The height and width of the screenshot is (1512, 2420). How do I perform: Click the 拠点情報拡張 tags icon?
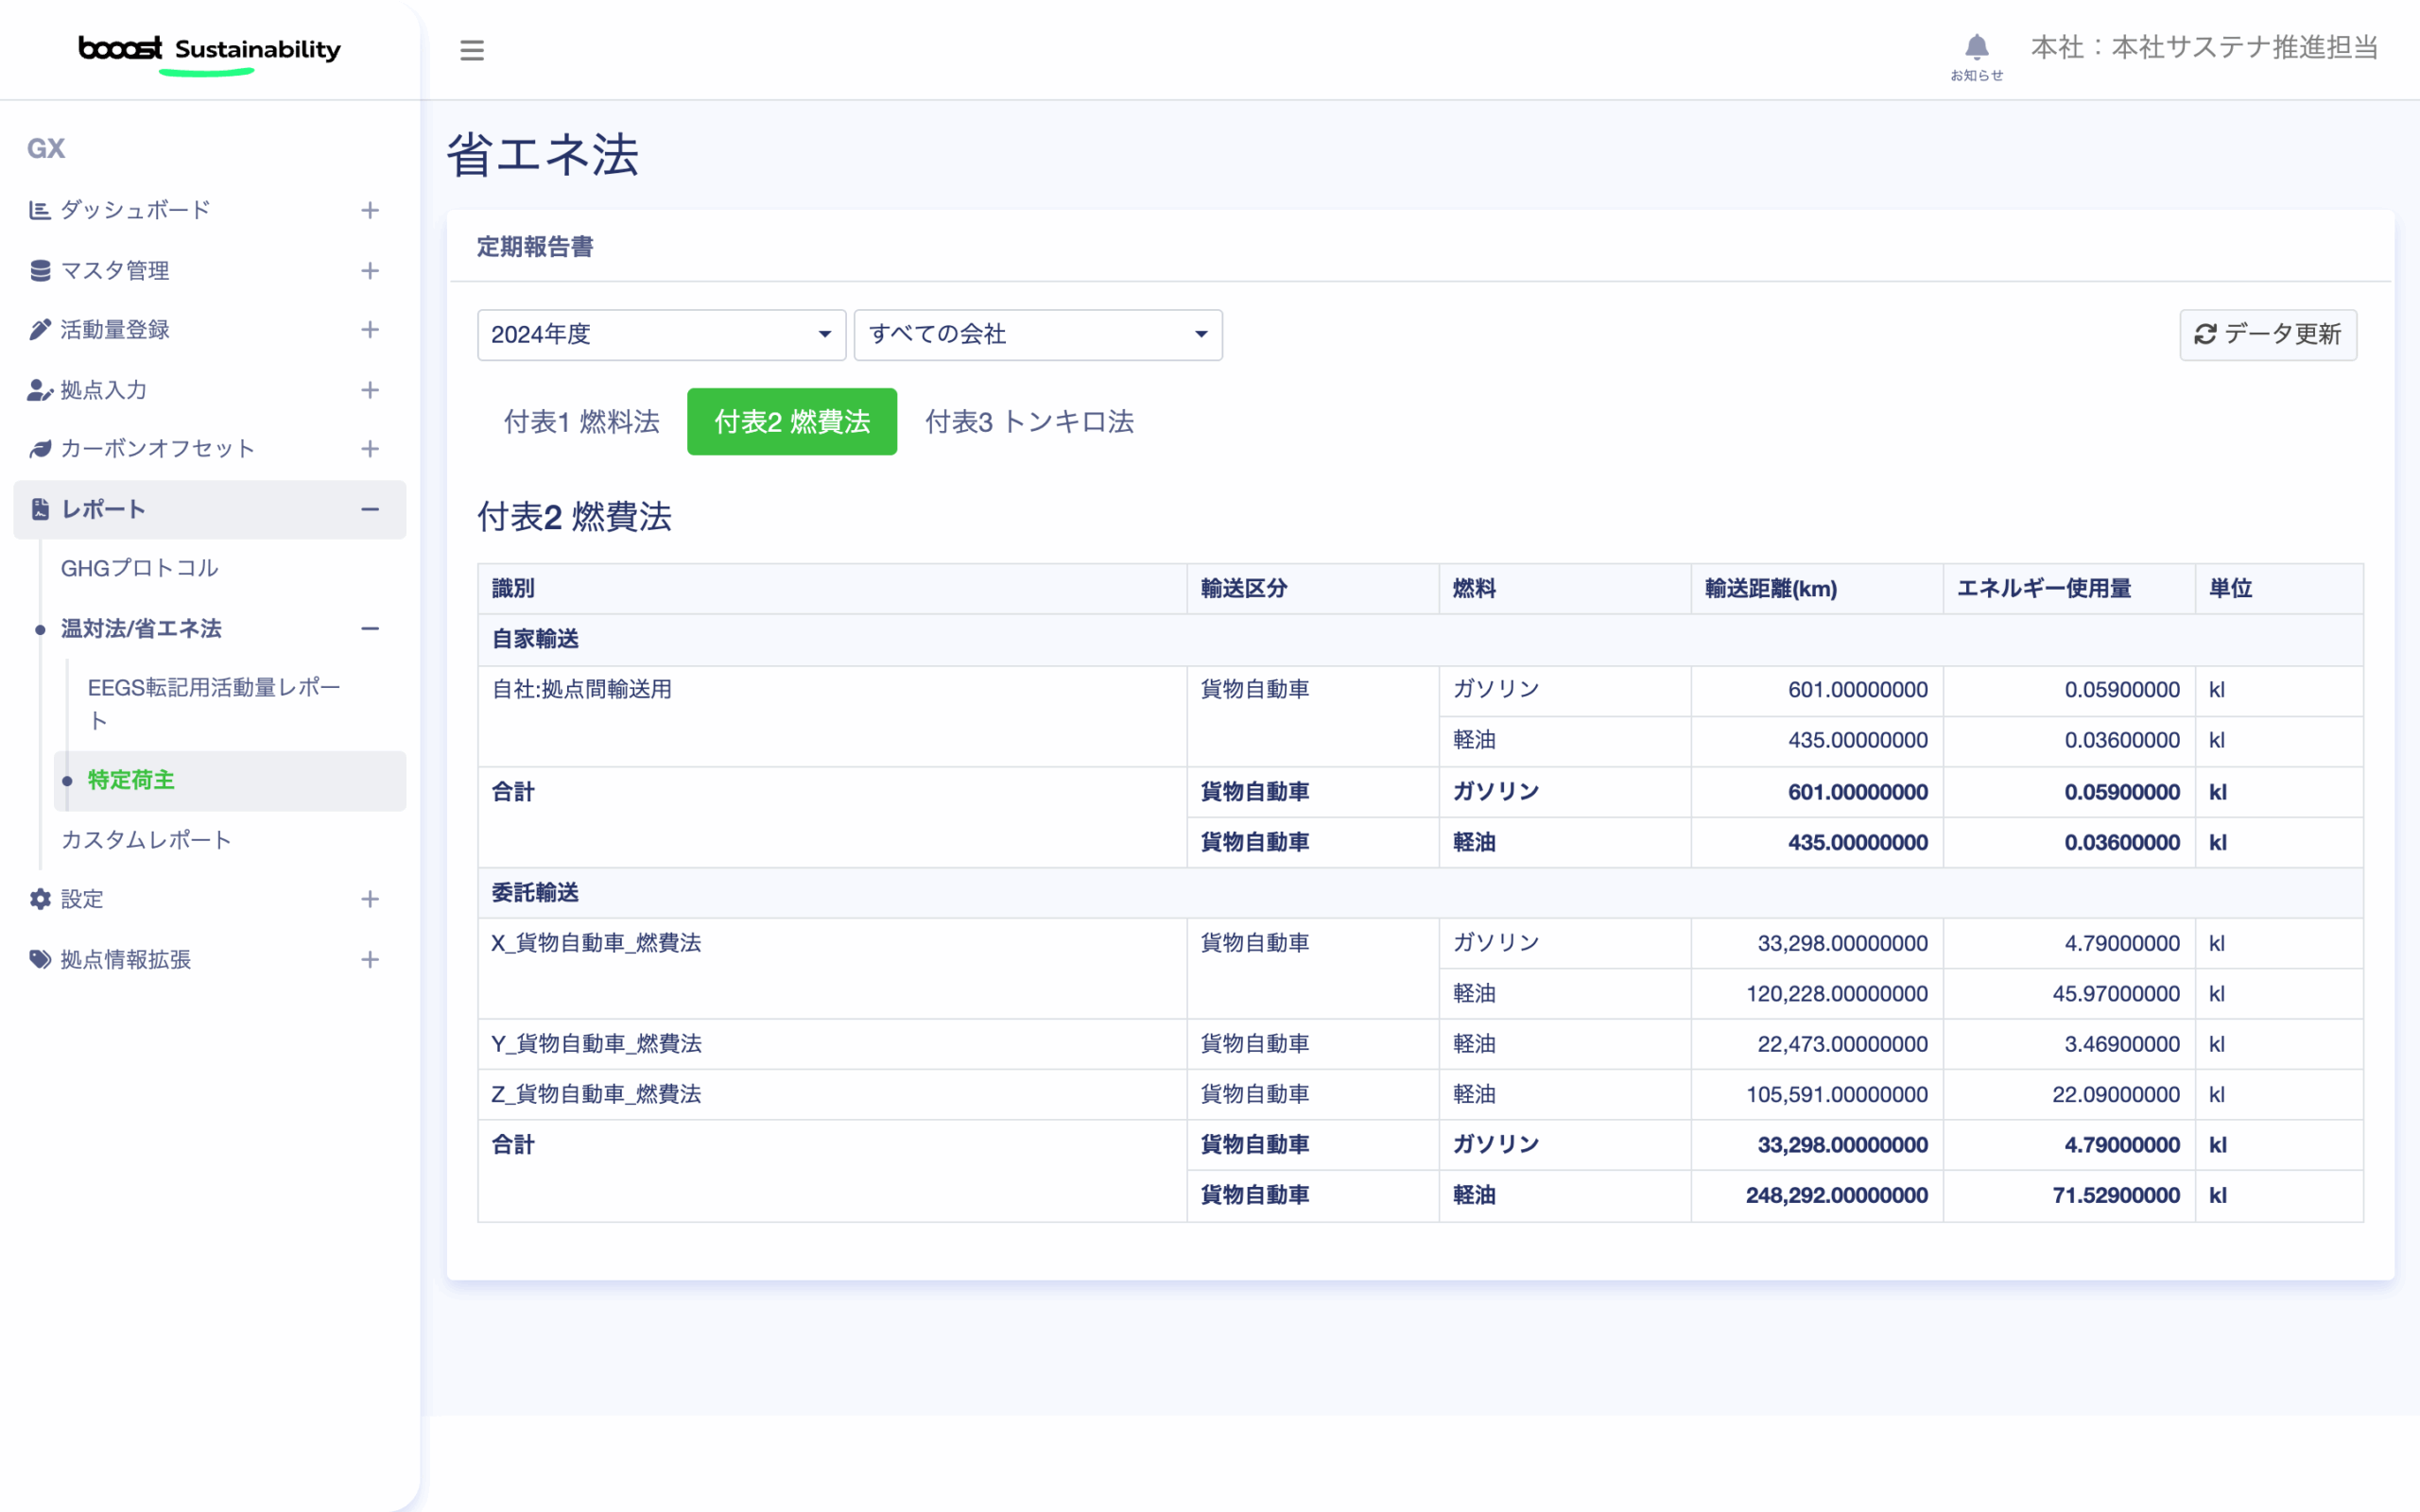39,960
